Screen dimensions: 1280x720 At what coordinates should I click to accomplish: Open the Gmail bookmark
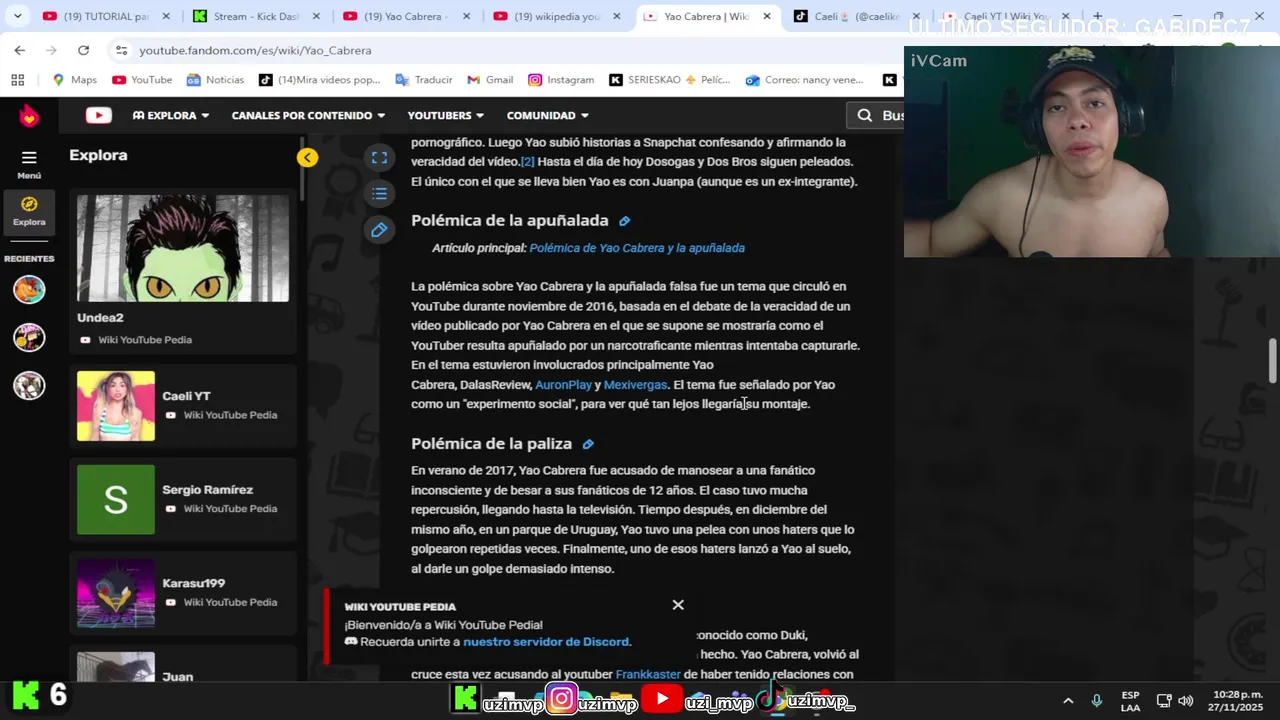tap(490, 80)
